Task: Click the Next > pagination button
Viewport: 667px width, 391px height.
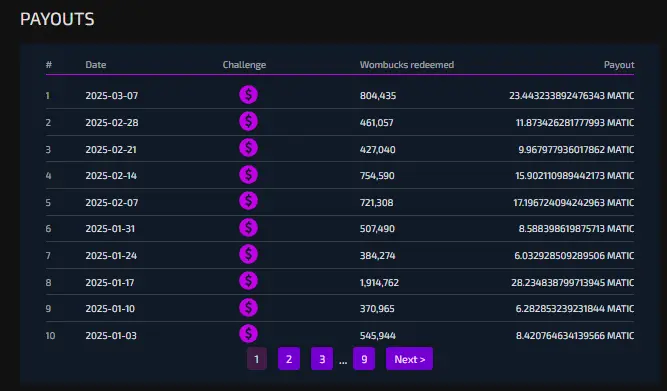Action: [409, 359]
